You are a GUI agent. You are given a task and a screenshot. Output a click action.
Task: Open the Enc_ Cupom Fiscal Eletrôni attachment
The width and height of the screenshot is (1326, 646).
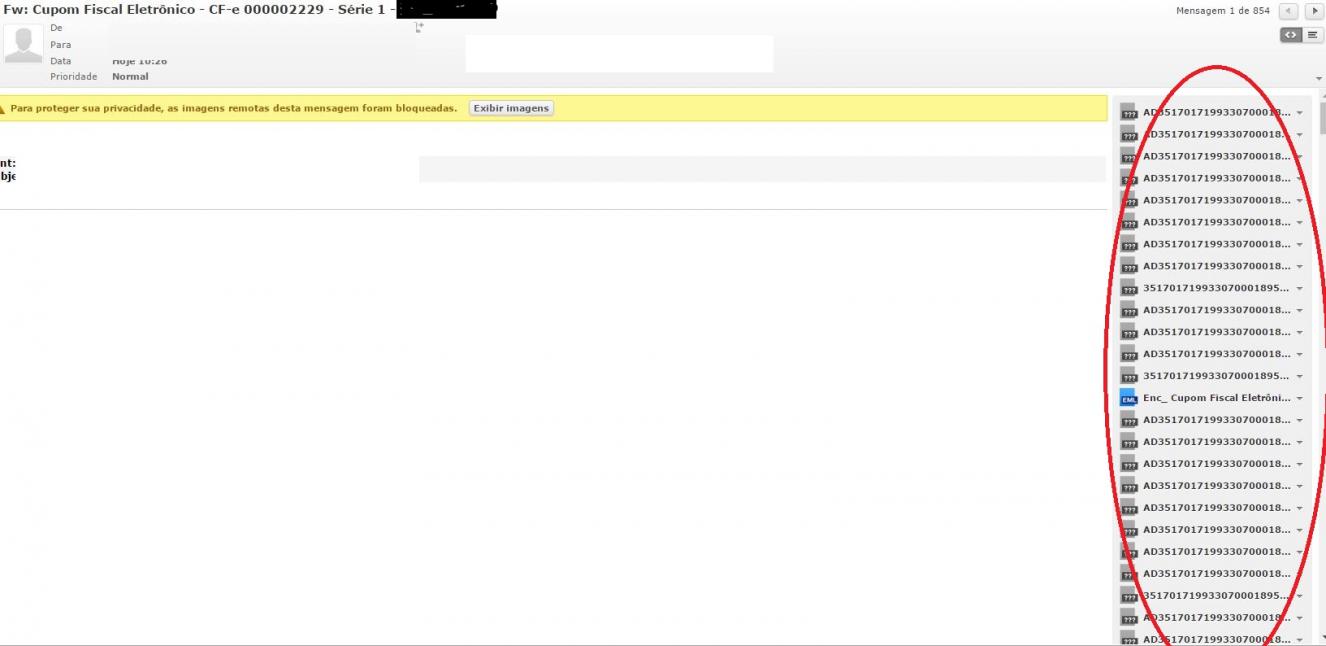point(1217,398)
